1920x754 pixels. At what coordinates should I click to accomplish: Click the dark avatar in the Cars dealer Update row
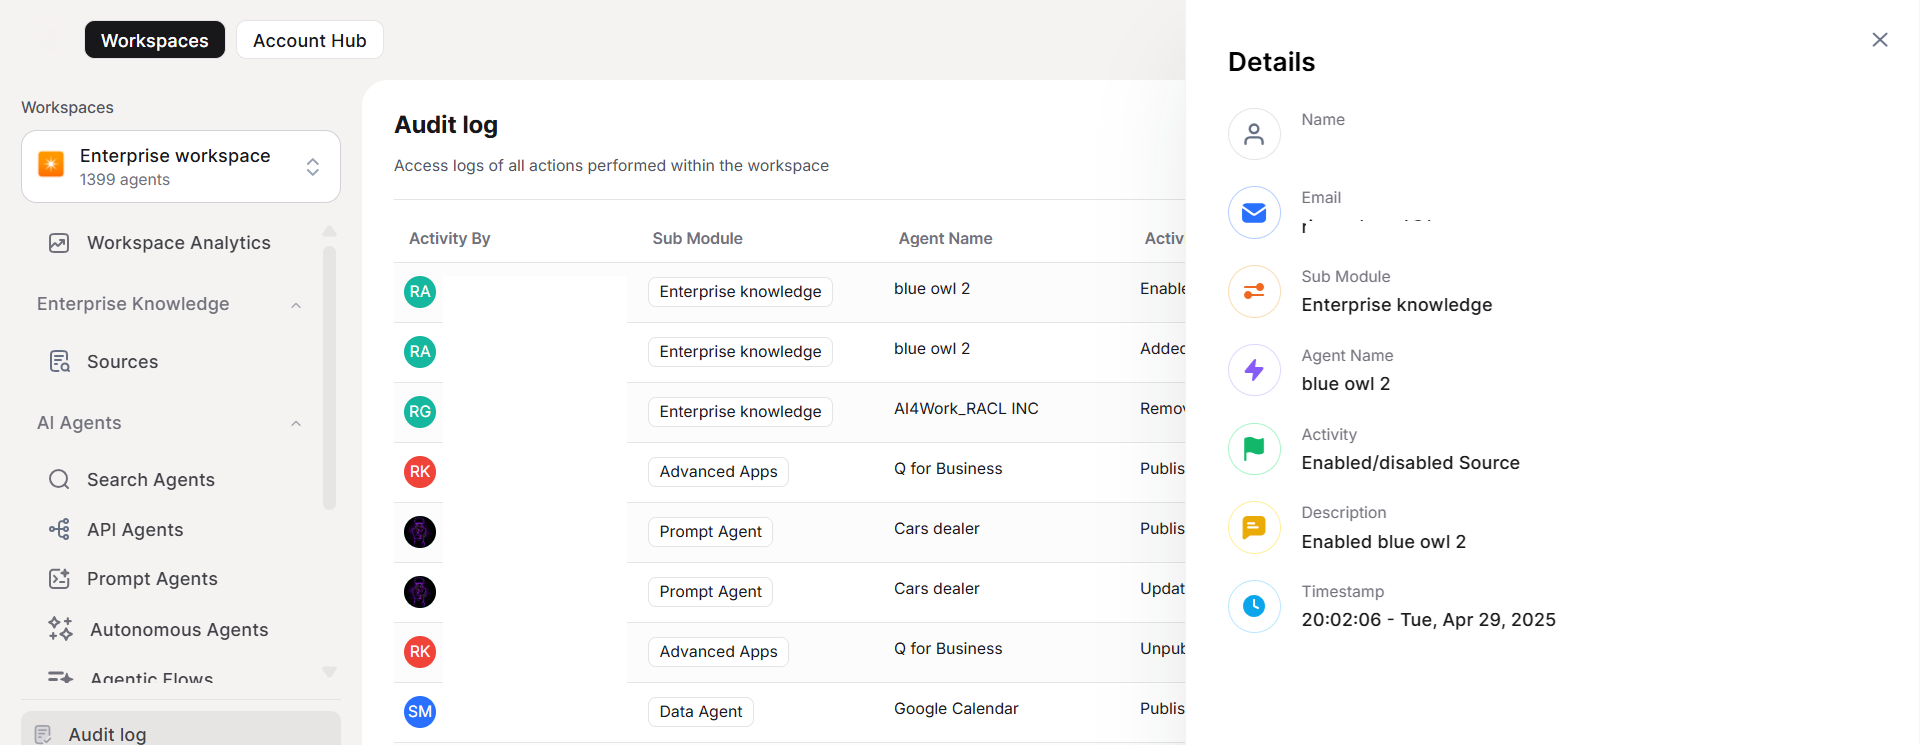[420, 592]
